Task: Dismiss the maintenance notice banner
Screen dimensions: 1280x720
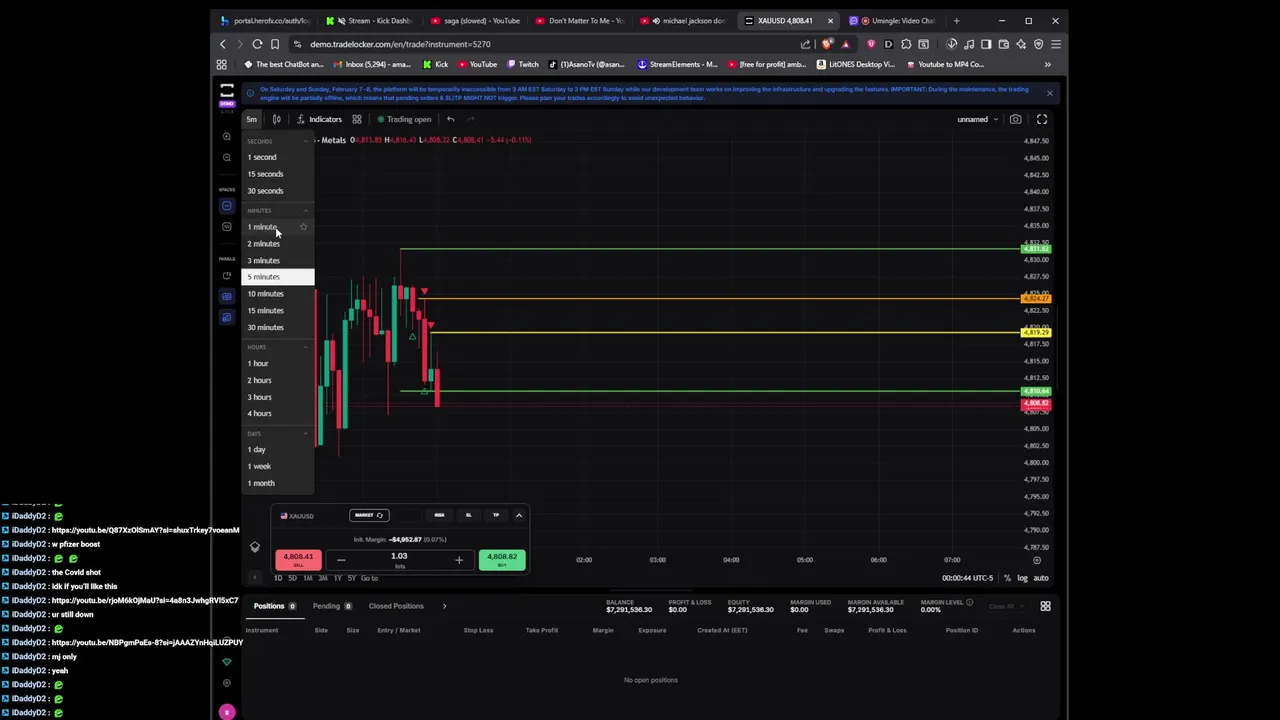Action: (x=1049, y=93)
